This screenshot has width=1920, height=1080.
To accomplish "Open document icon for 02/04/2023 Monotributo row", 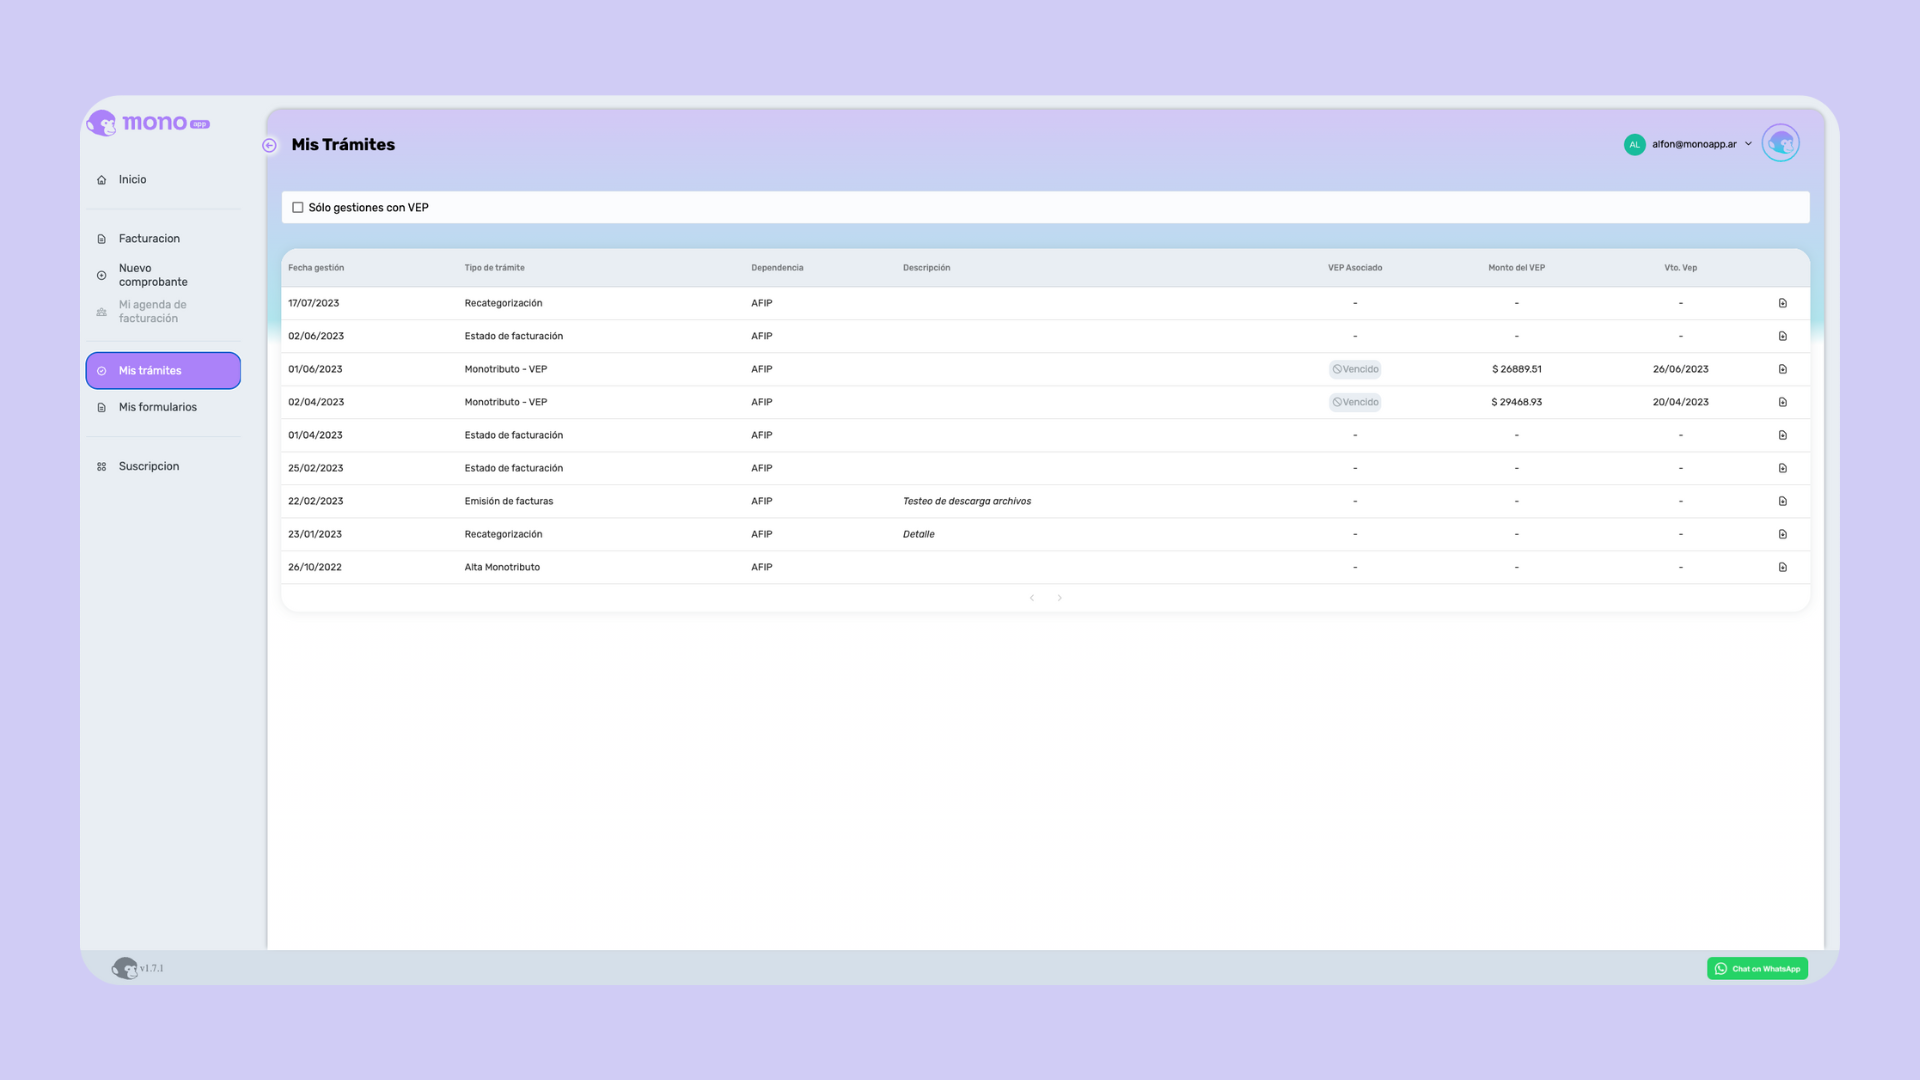I will pos(1782,402).
